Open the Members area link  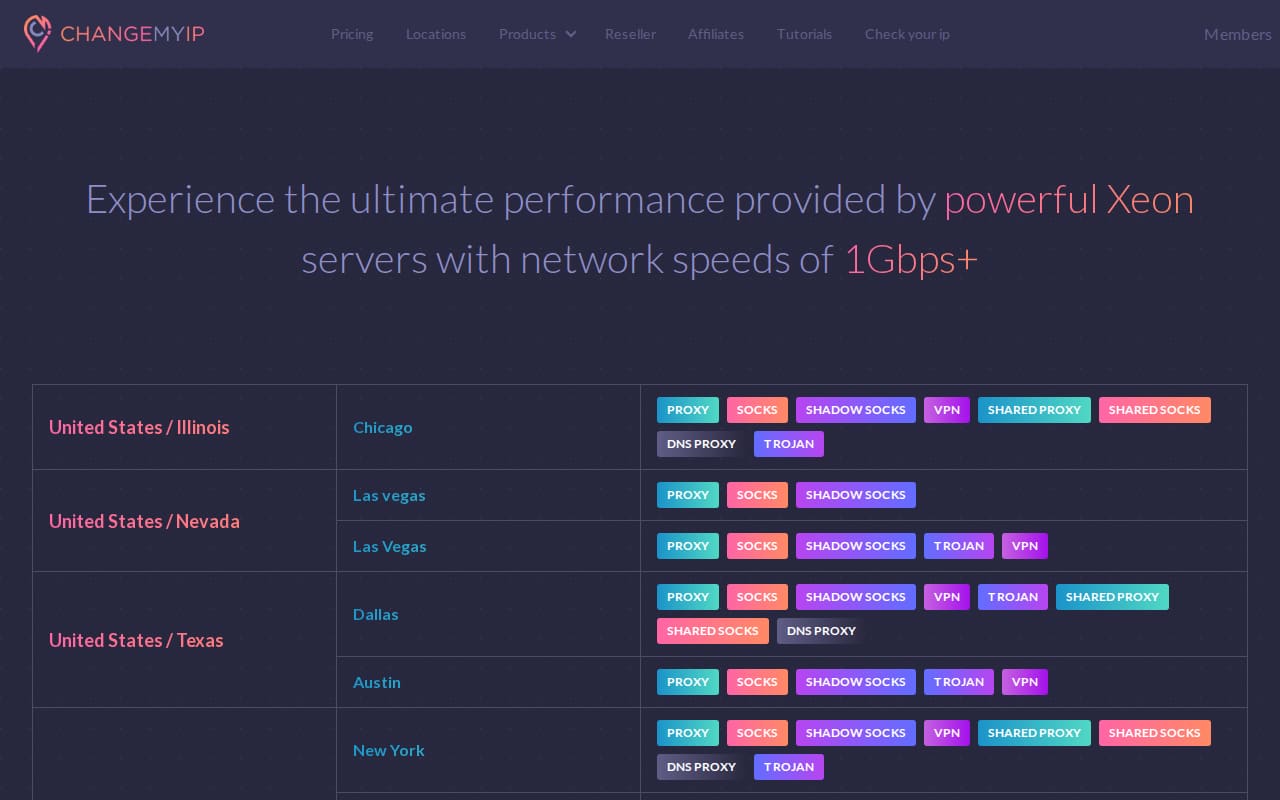click(1238, 34)
